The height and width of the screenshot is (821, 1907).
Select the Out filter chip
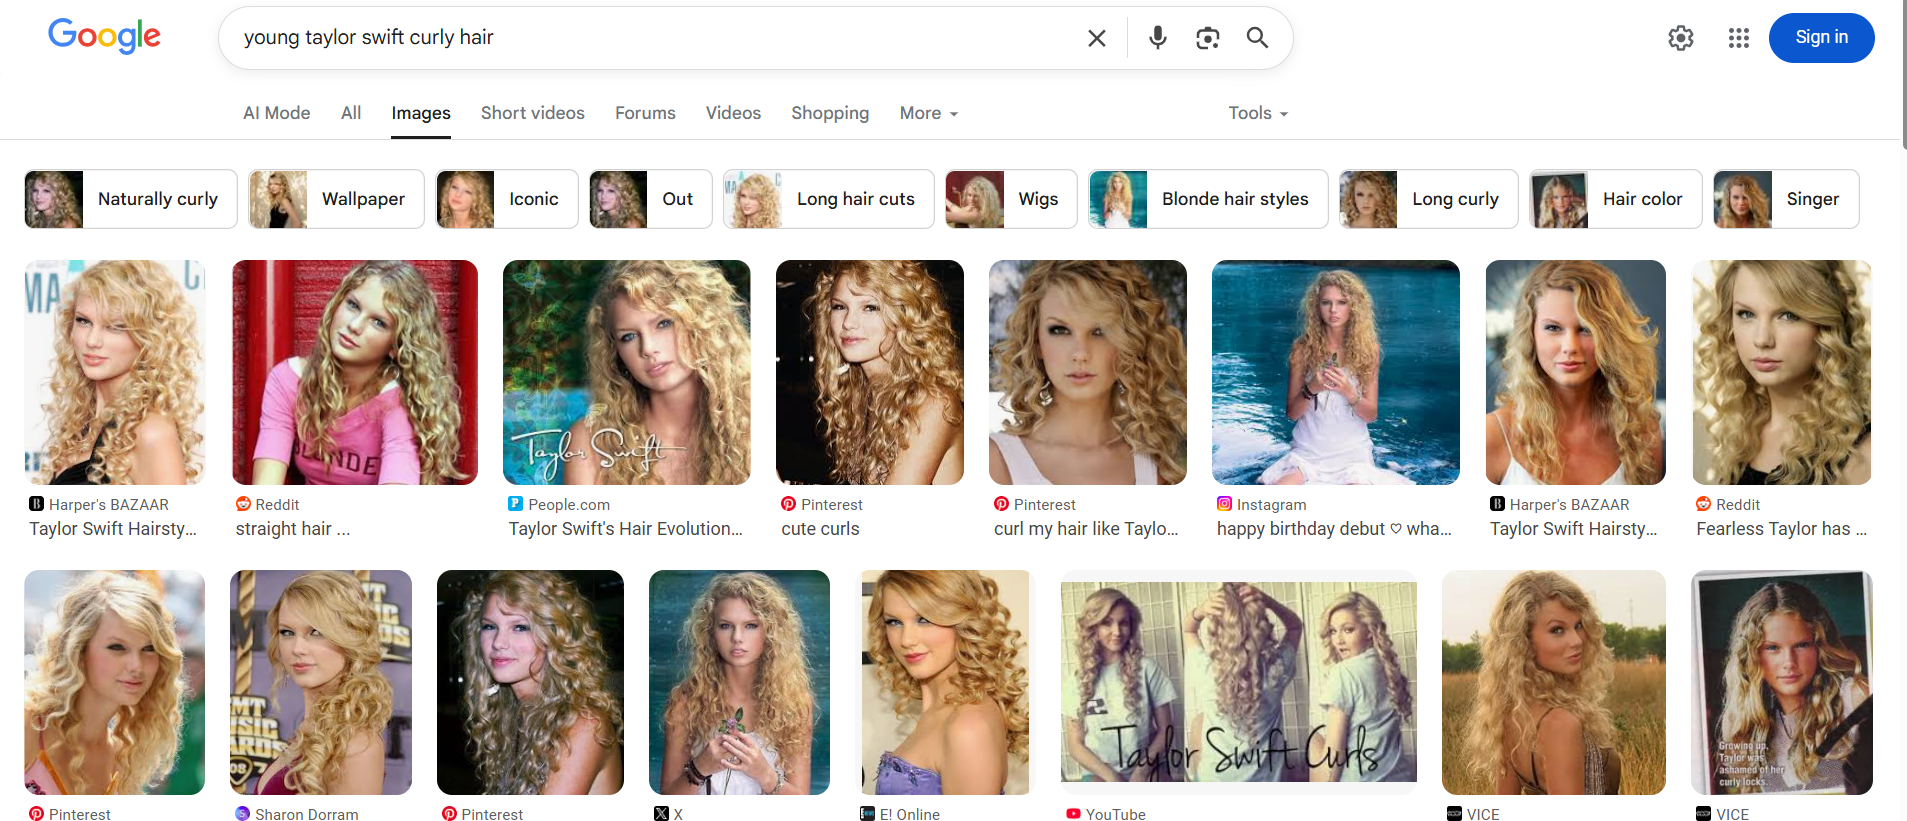651,199
